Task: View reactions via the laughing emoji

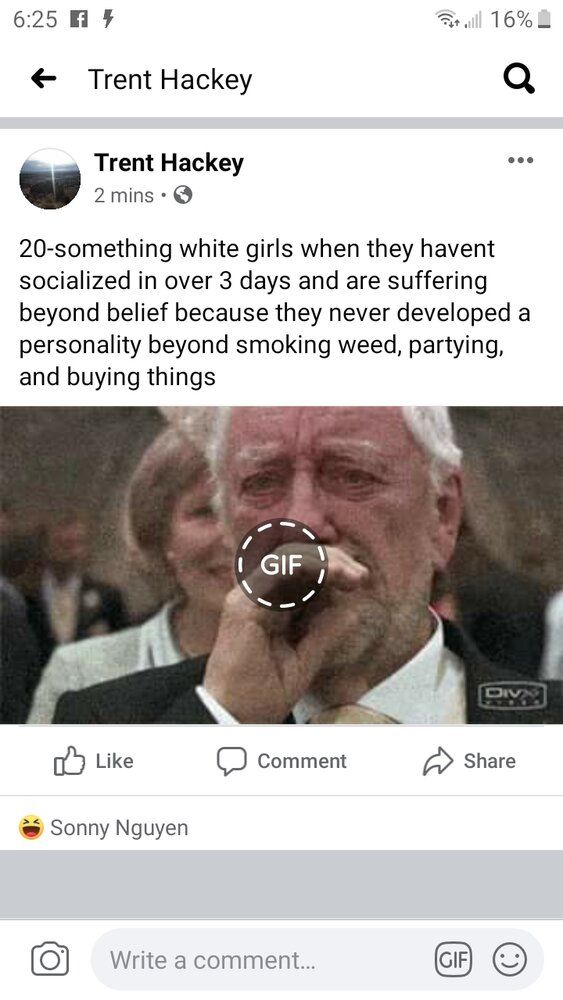Action: (x=31, y=828)
